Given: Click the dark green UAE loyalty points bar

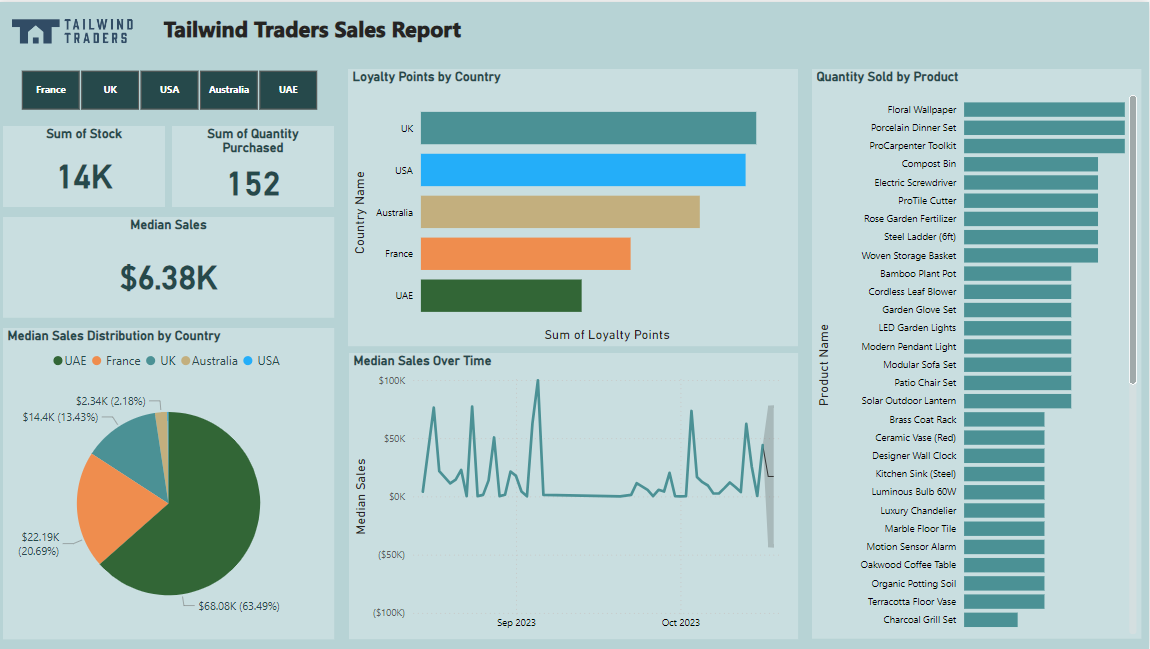Looking at the screenshot, I should coord(501,296).
